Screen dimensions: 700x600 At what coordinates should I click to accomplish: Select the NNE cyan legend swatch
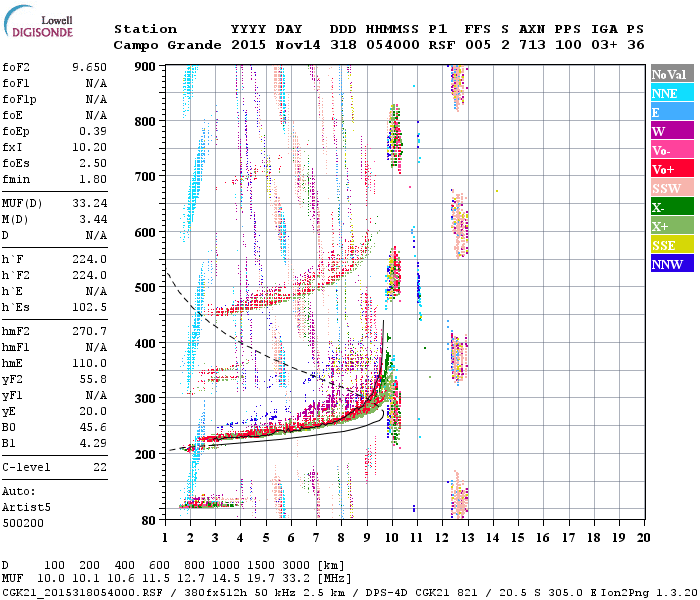click(672, 93)
